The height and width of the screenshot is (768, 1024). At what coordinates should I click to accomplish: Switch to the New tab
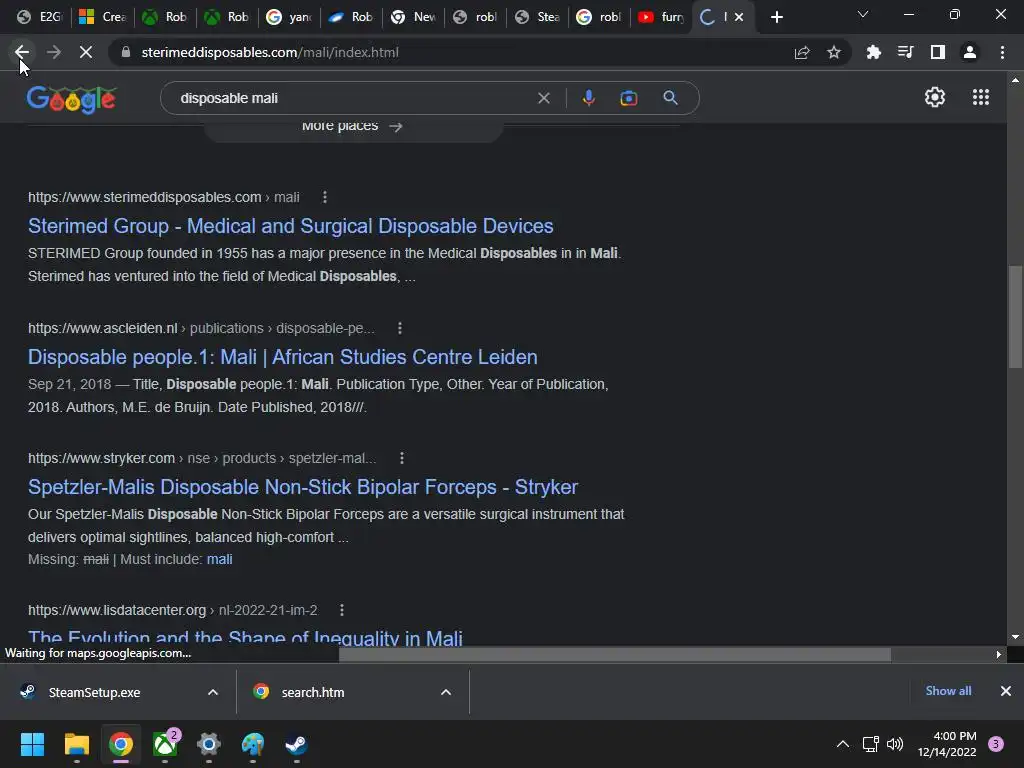coord(413,17)
